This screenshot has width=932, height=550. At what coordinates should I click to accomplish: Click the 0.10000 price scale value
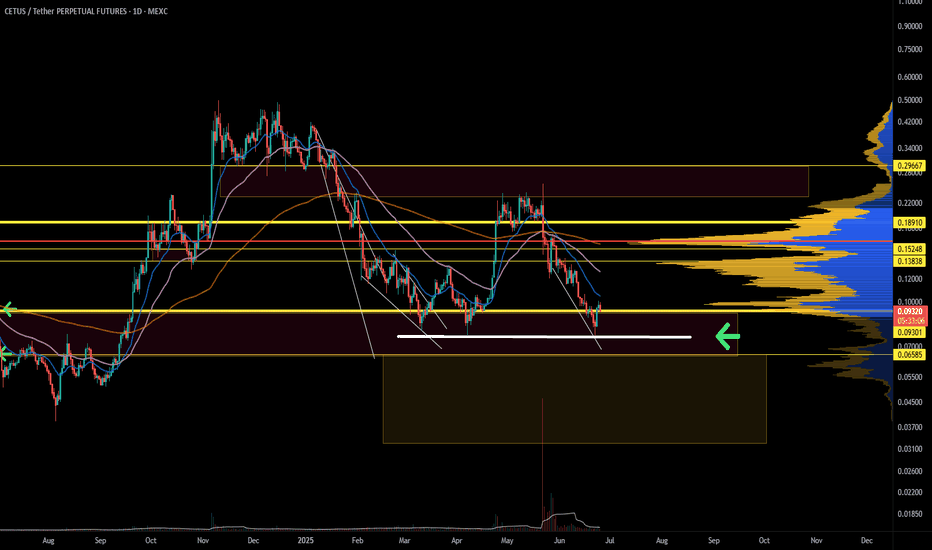point(910,301)
